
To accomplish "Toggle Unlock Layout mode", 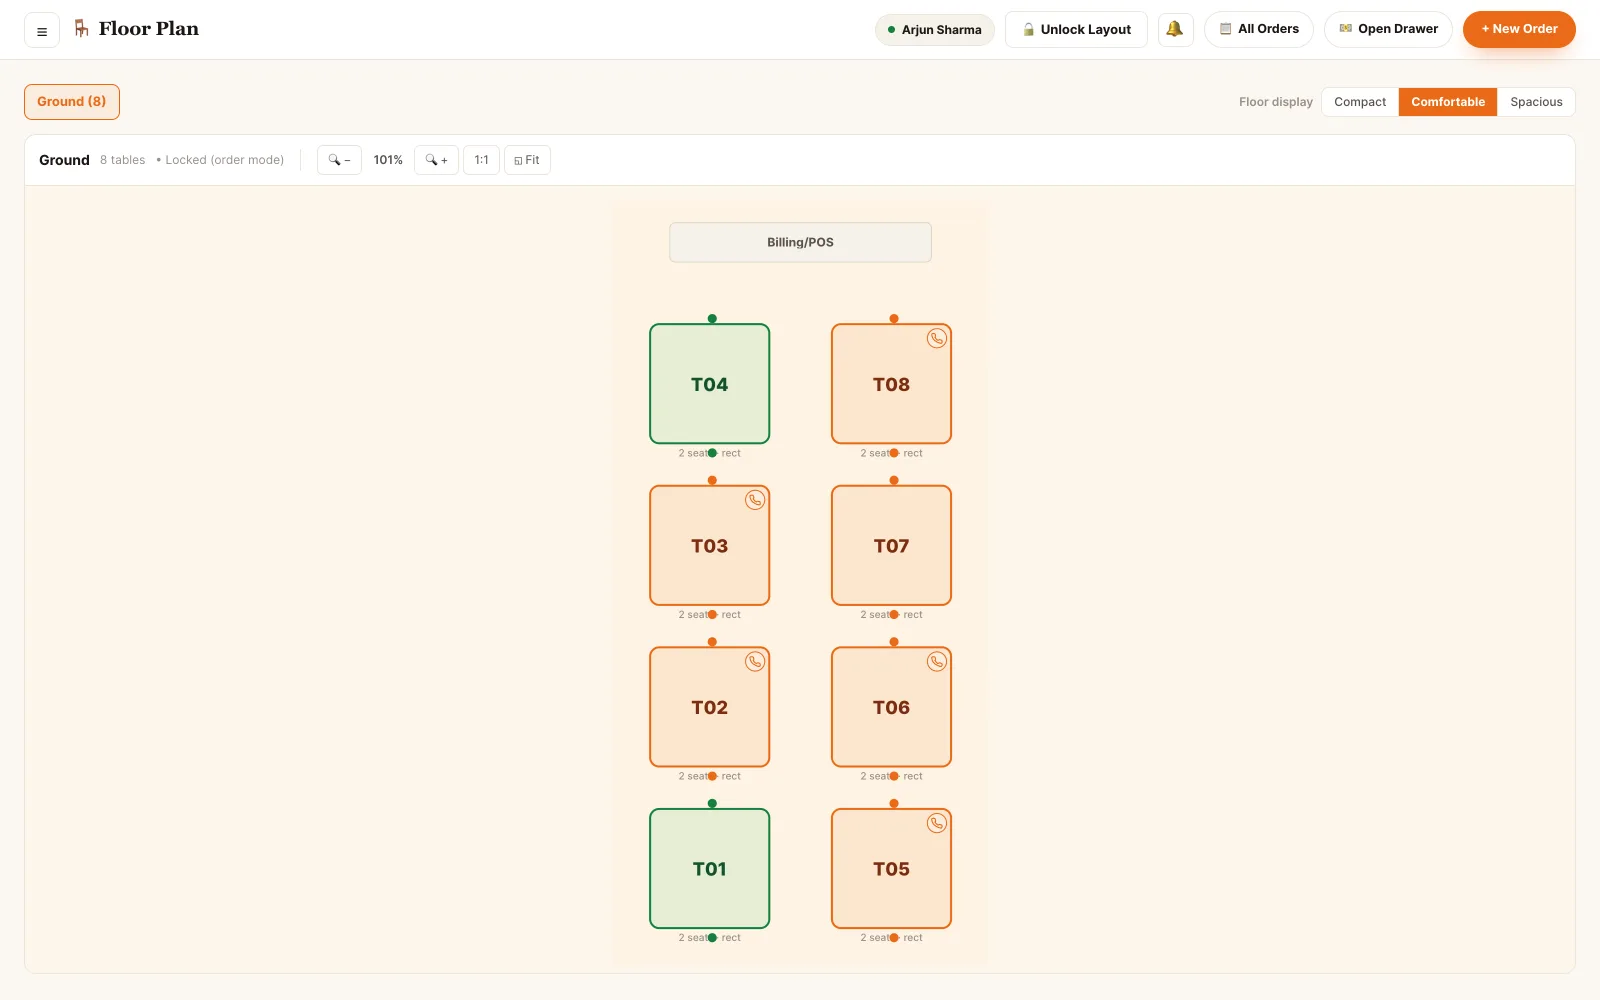I will coord(1076,29).
